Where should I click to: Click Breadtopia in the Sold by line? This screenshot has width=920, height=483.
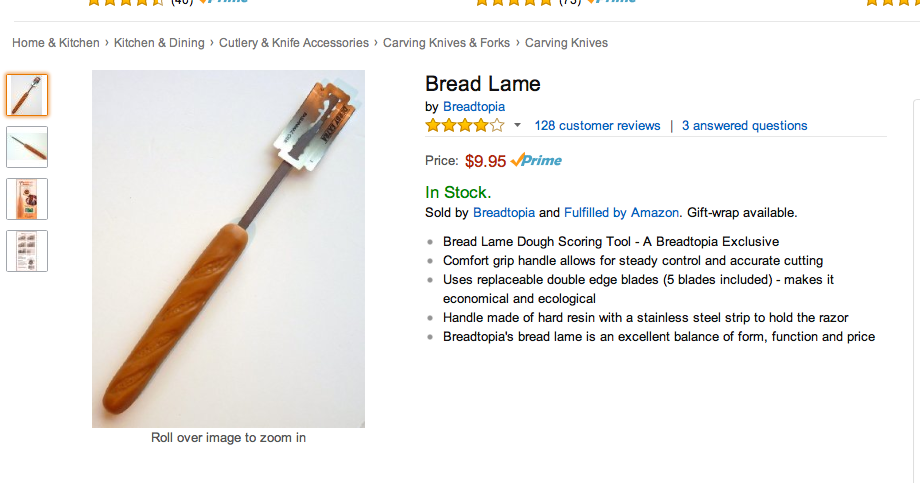pyautogui.click(x=504, y=213)
